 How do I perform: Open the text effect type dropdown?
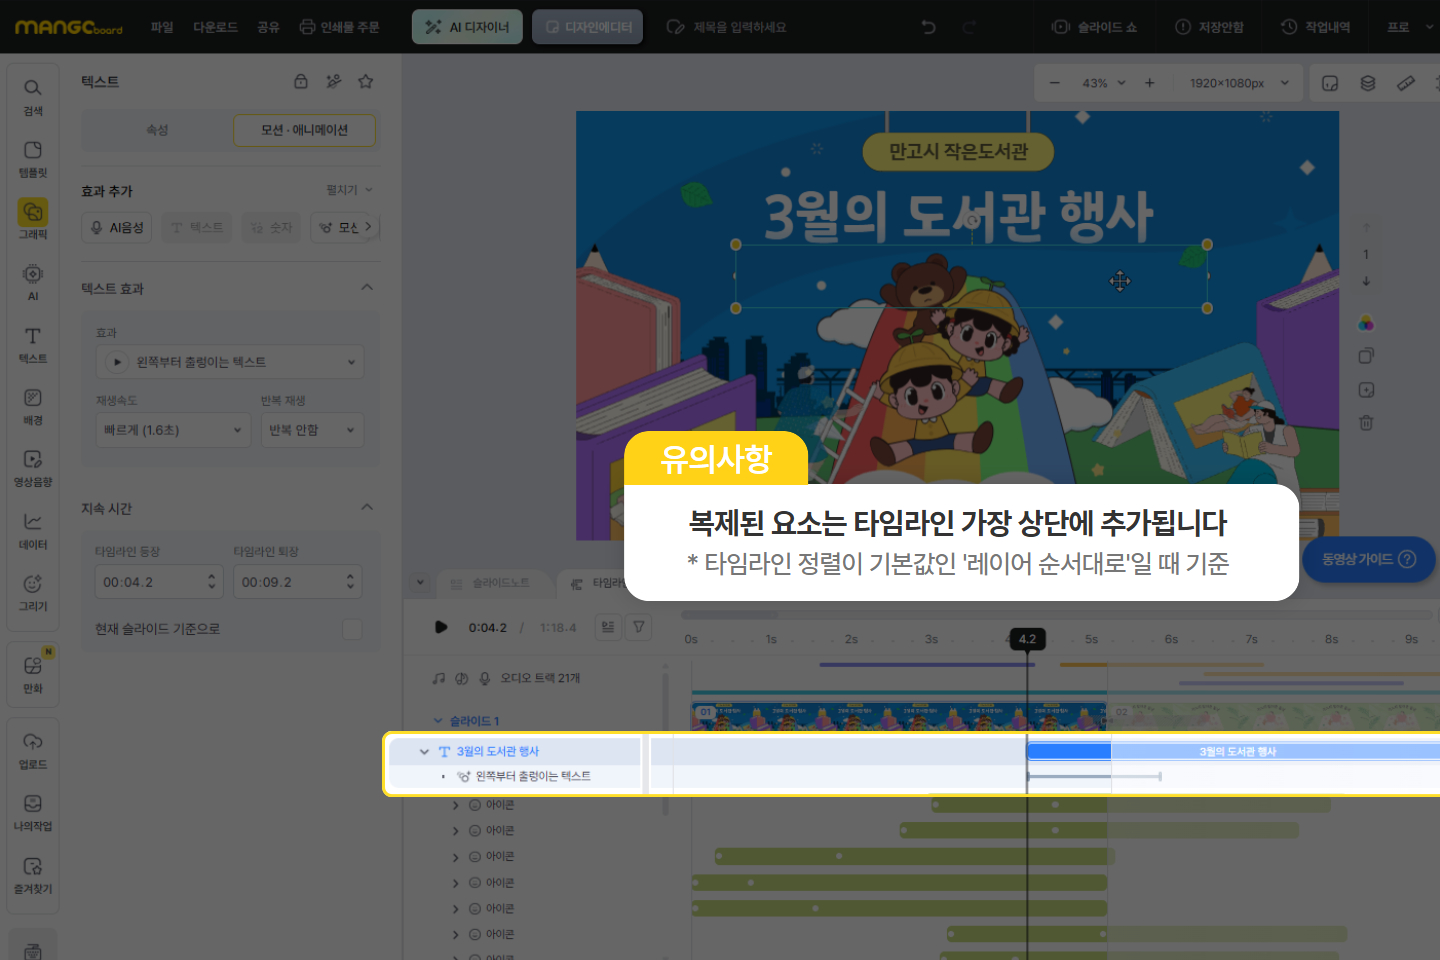pos(230,362)
